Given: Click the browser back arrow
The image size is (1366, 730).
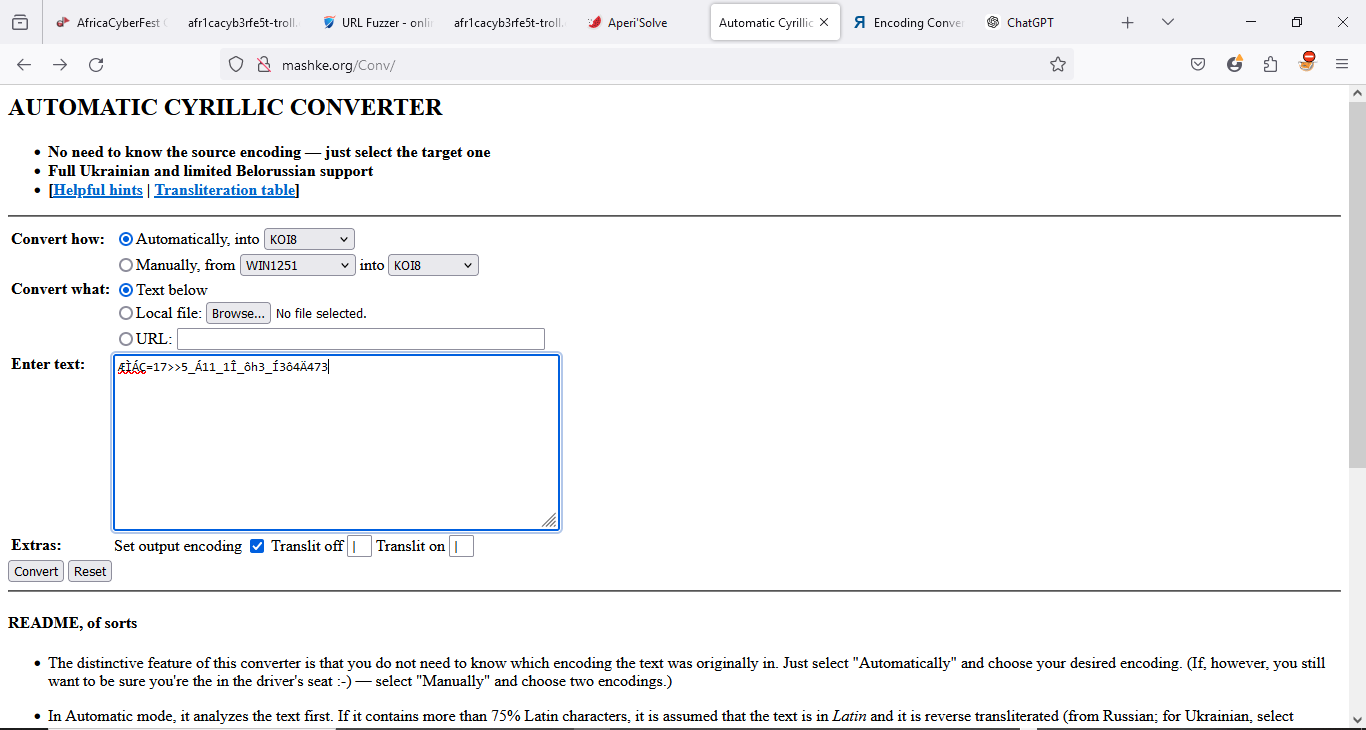Looking at the screenshot, I should [x=24, y=65].
